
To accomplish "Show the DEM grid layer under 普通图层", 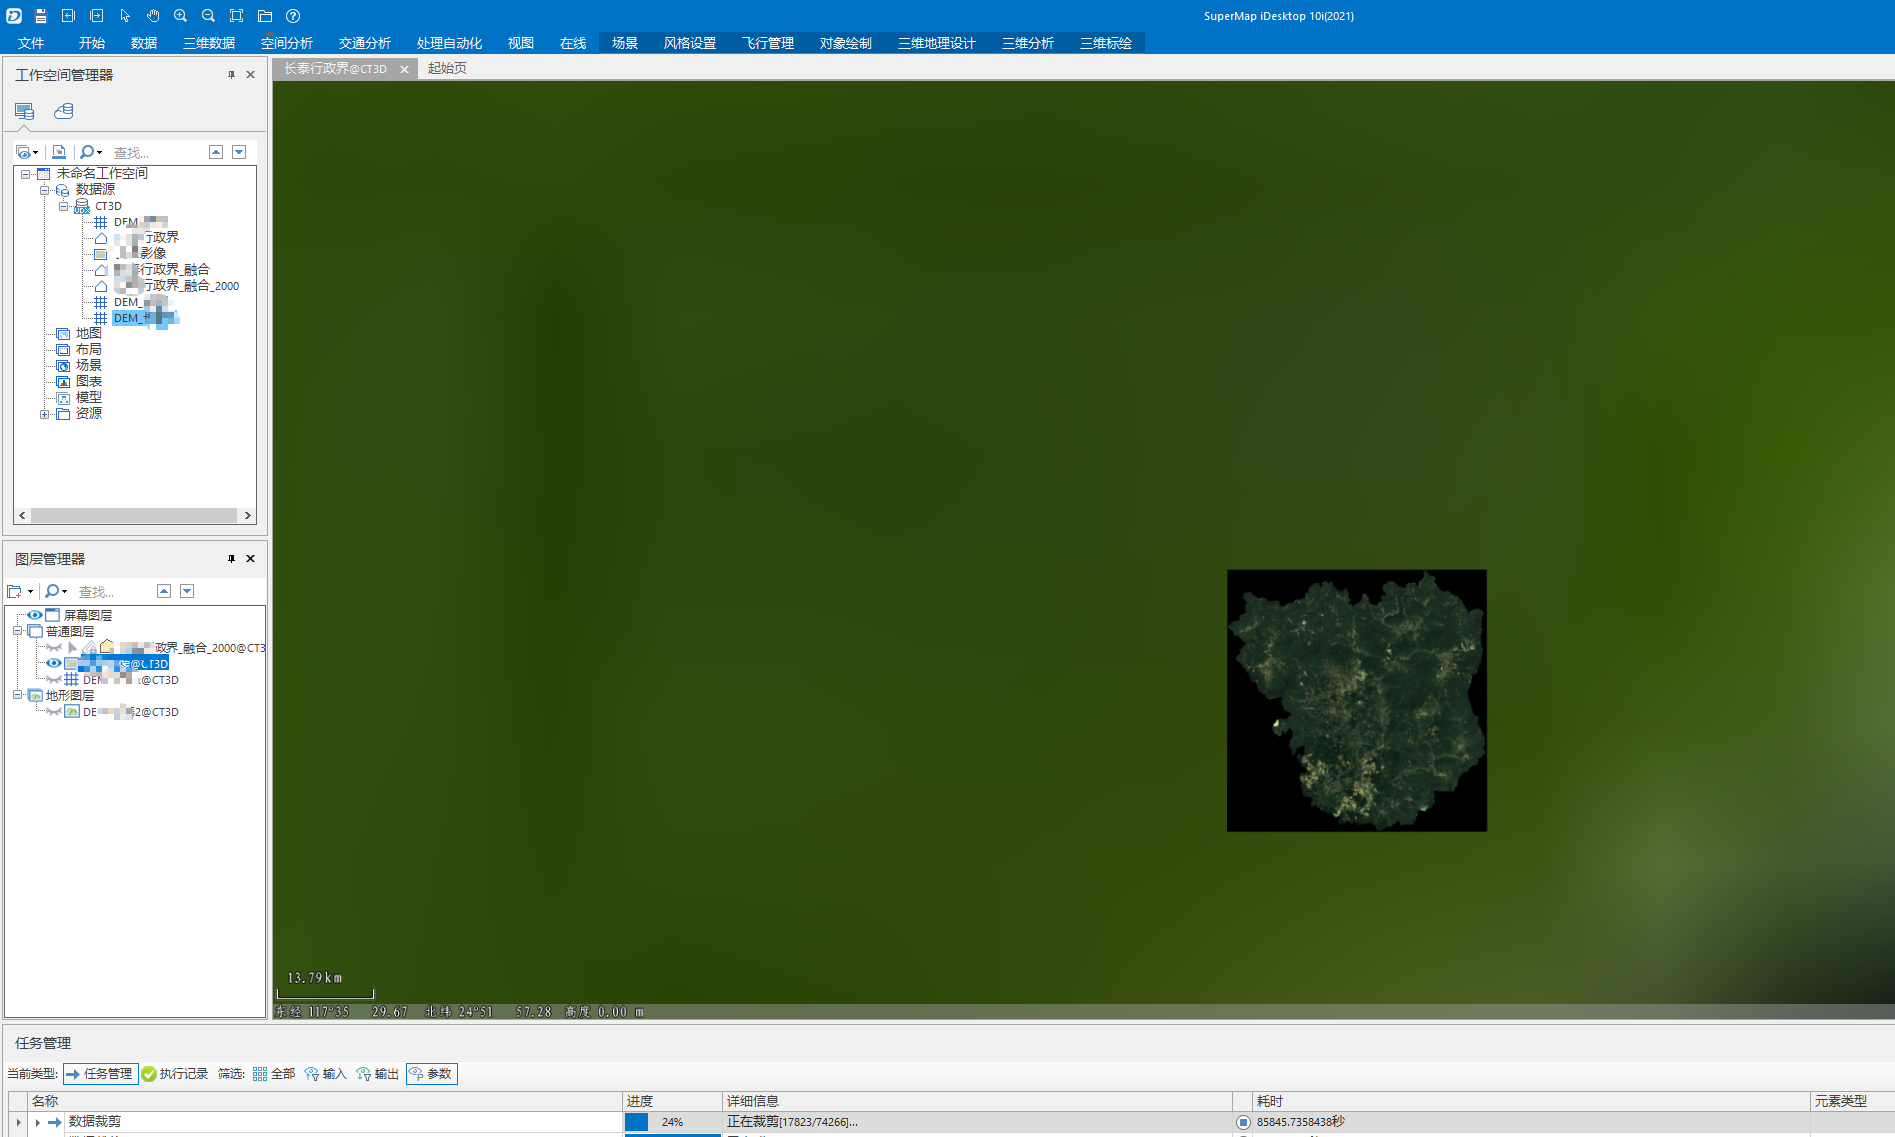I will coord(54,680).
